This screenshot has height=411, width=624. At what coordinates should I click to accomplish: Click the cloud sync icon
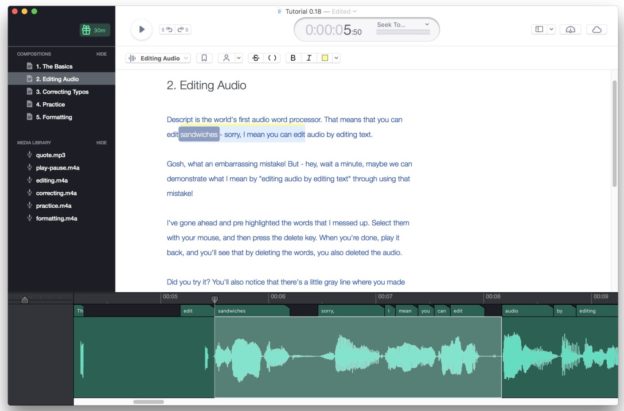point(597,29)
